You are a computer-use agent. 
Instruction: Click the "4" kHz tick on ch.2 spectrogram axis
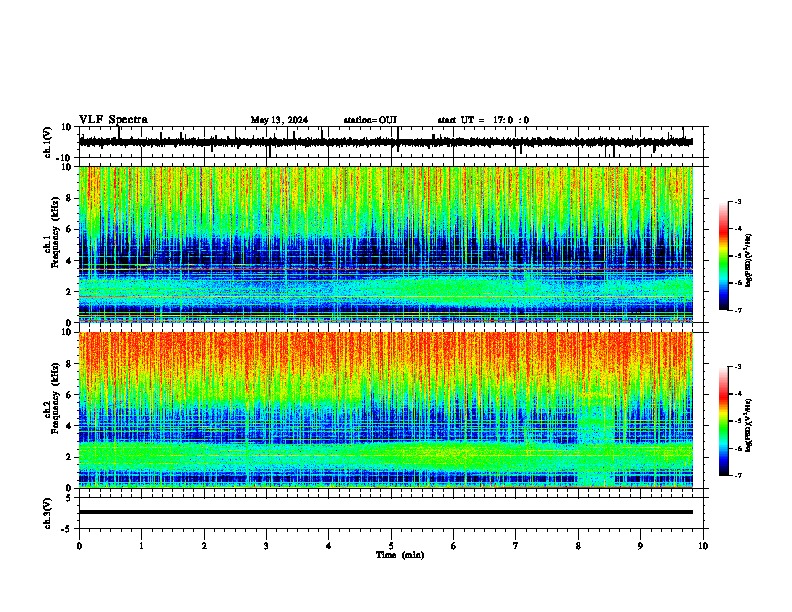tap(69, 426)
